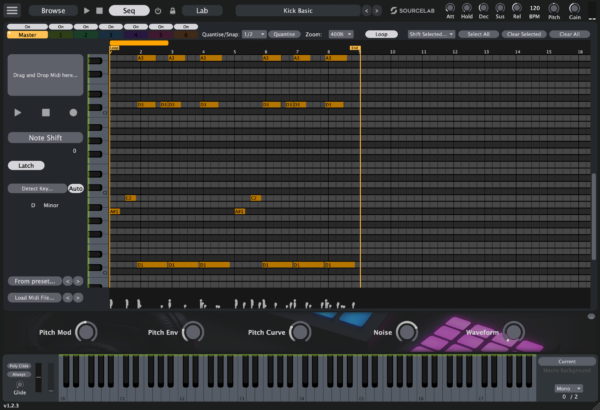This screenshot has height=410, width=600.
Task: Click the Rel knob
Action: [x=517, y=8]
